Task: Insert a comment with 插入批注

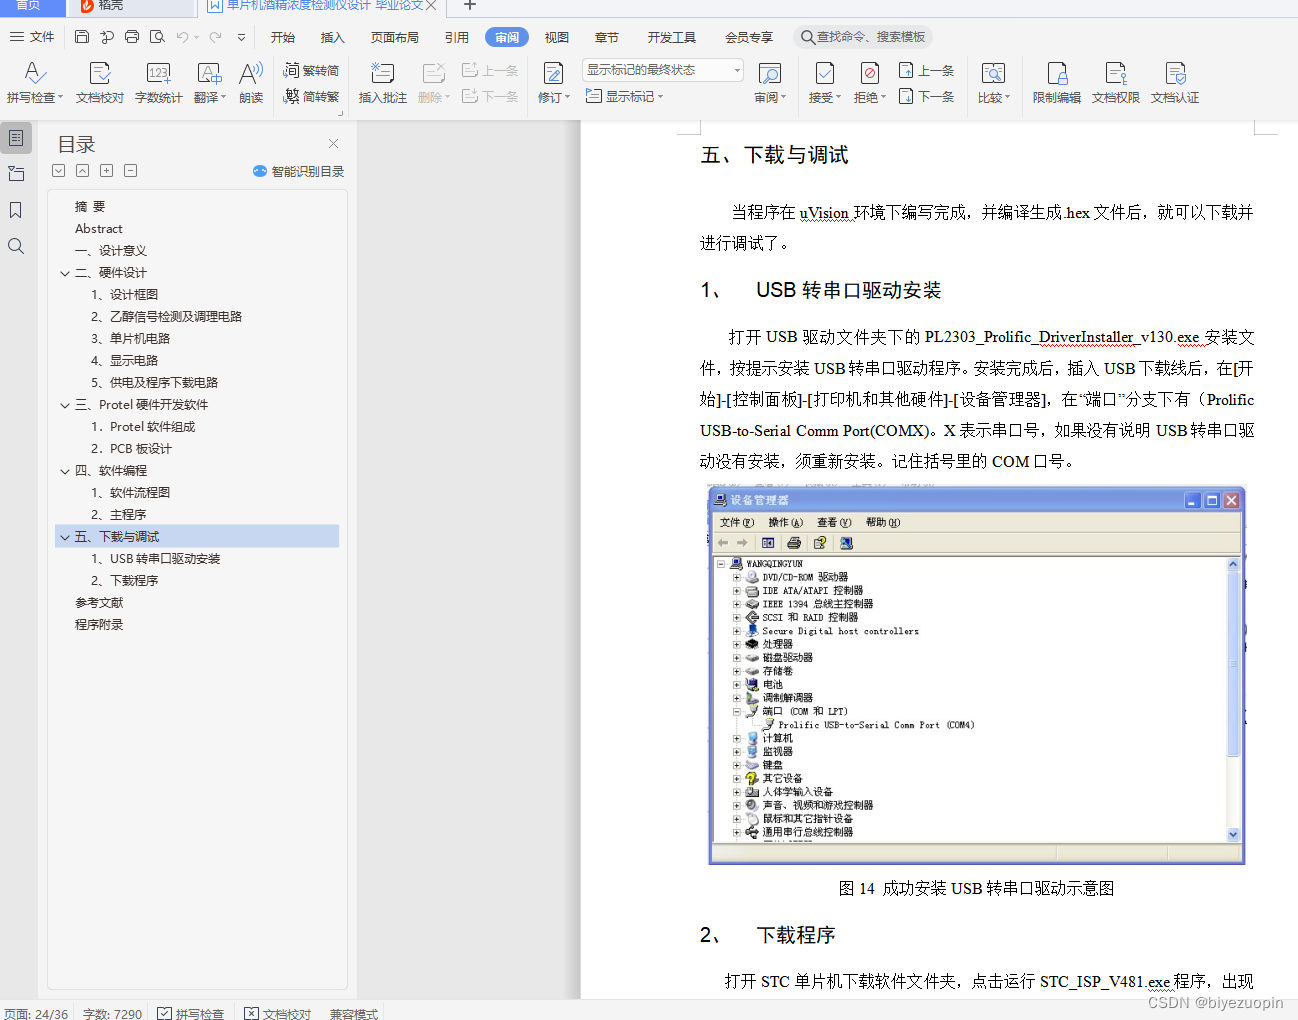Action: [x=382, y=83]
